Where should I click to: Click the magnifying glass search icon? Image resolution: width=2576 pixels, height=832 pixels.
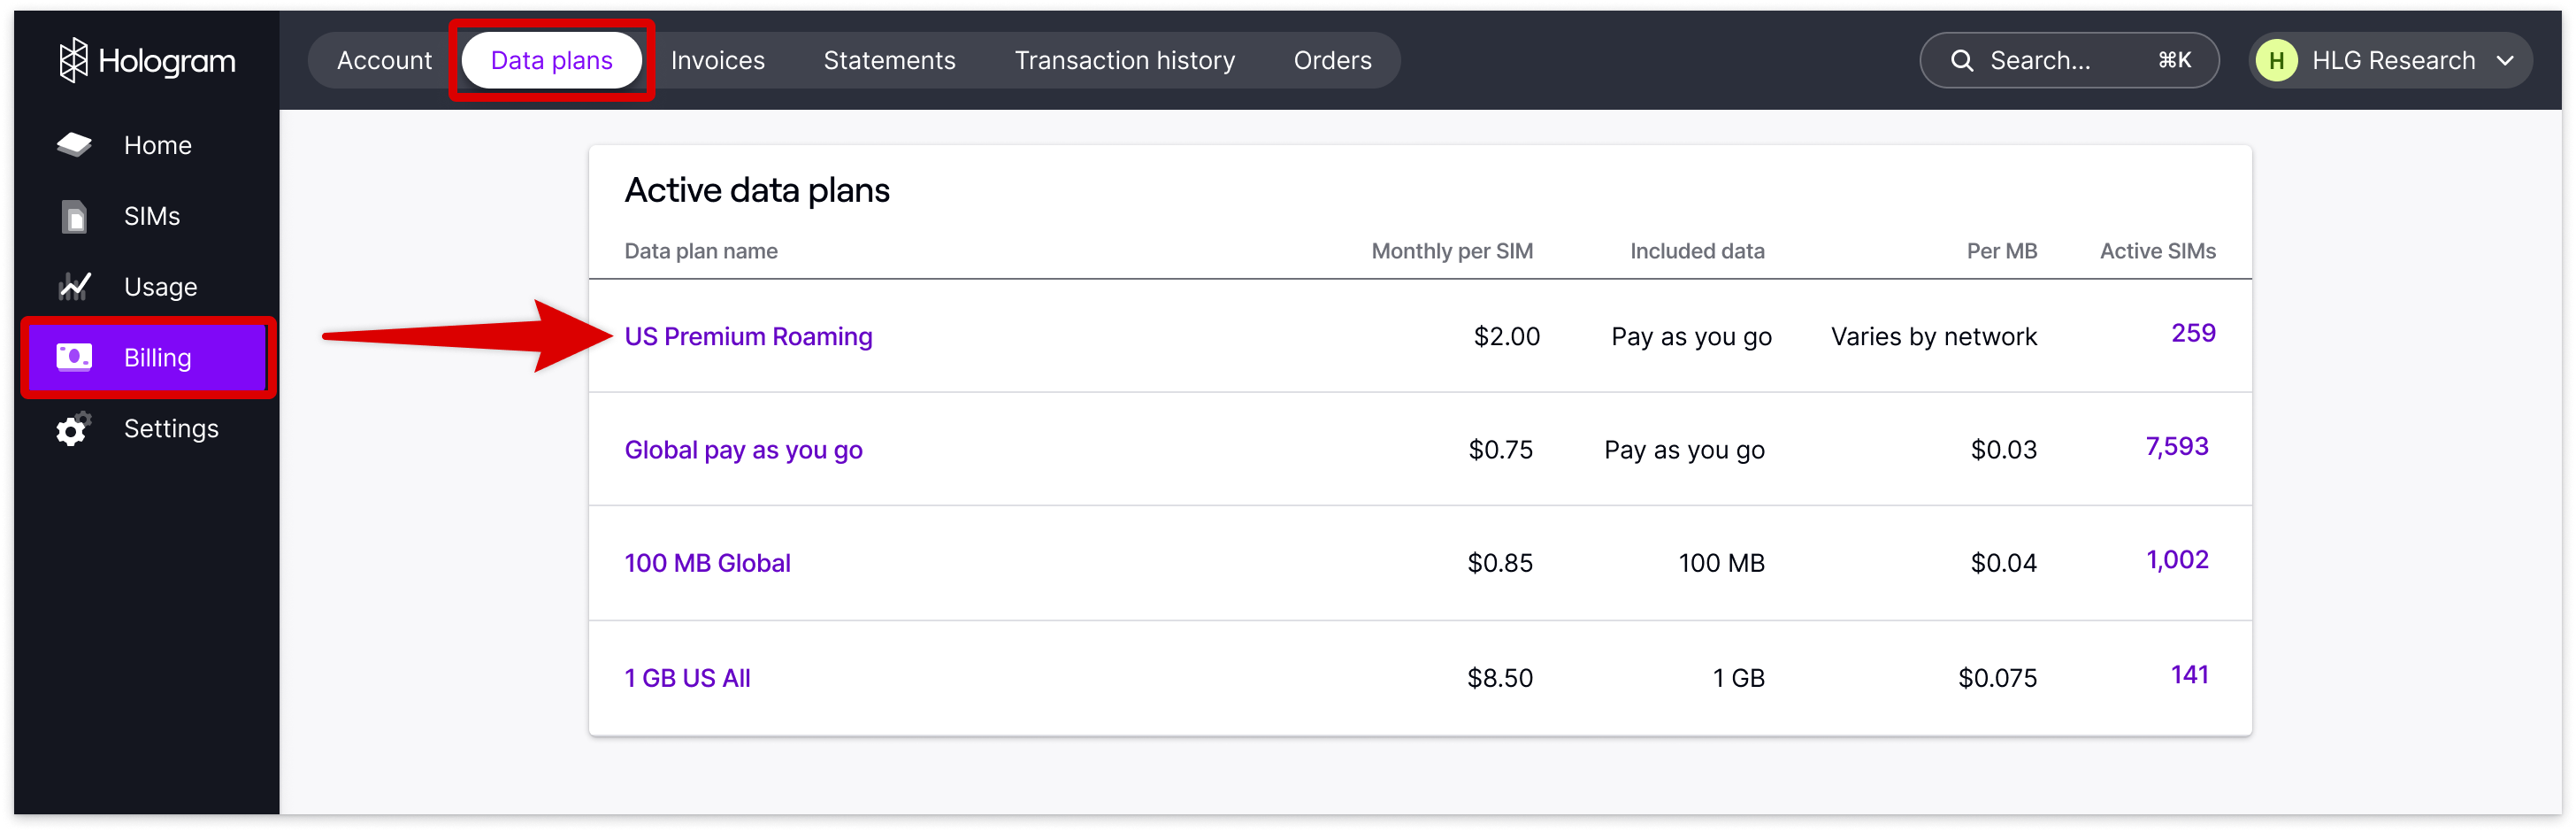click(x=1961, y=60)
